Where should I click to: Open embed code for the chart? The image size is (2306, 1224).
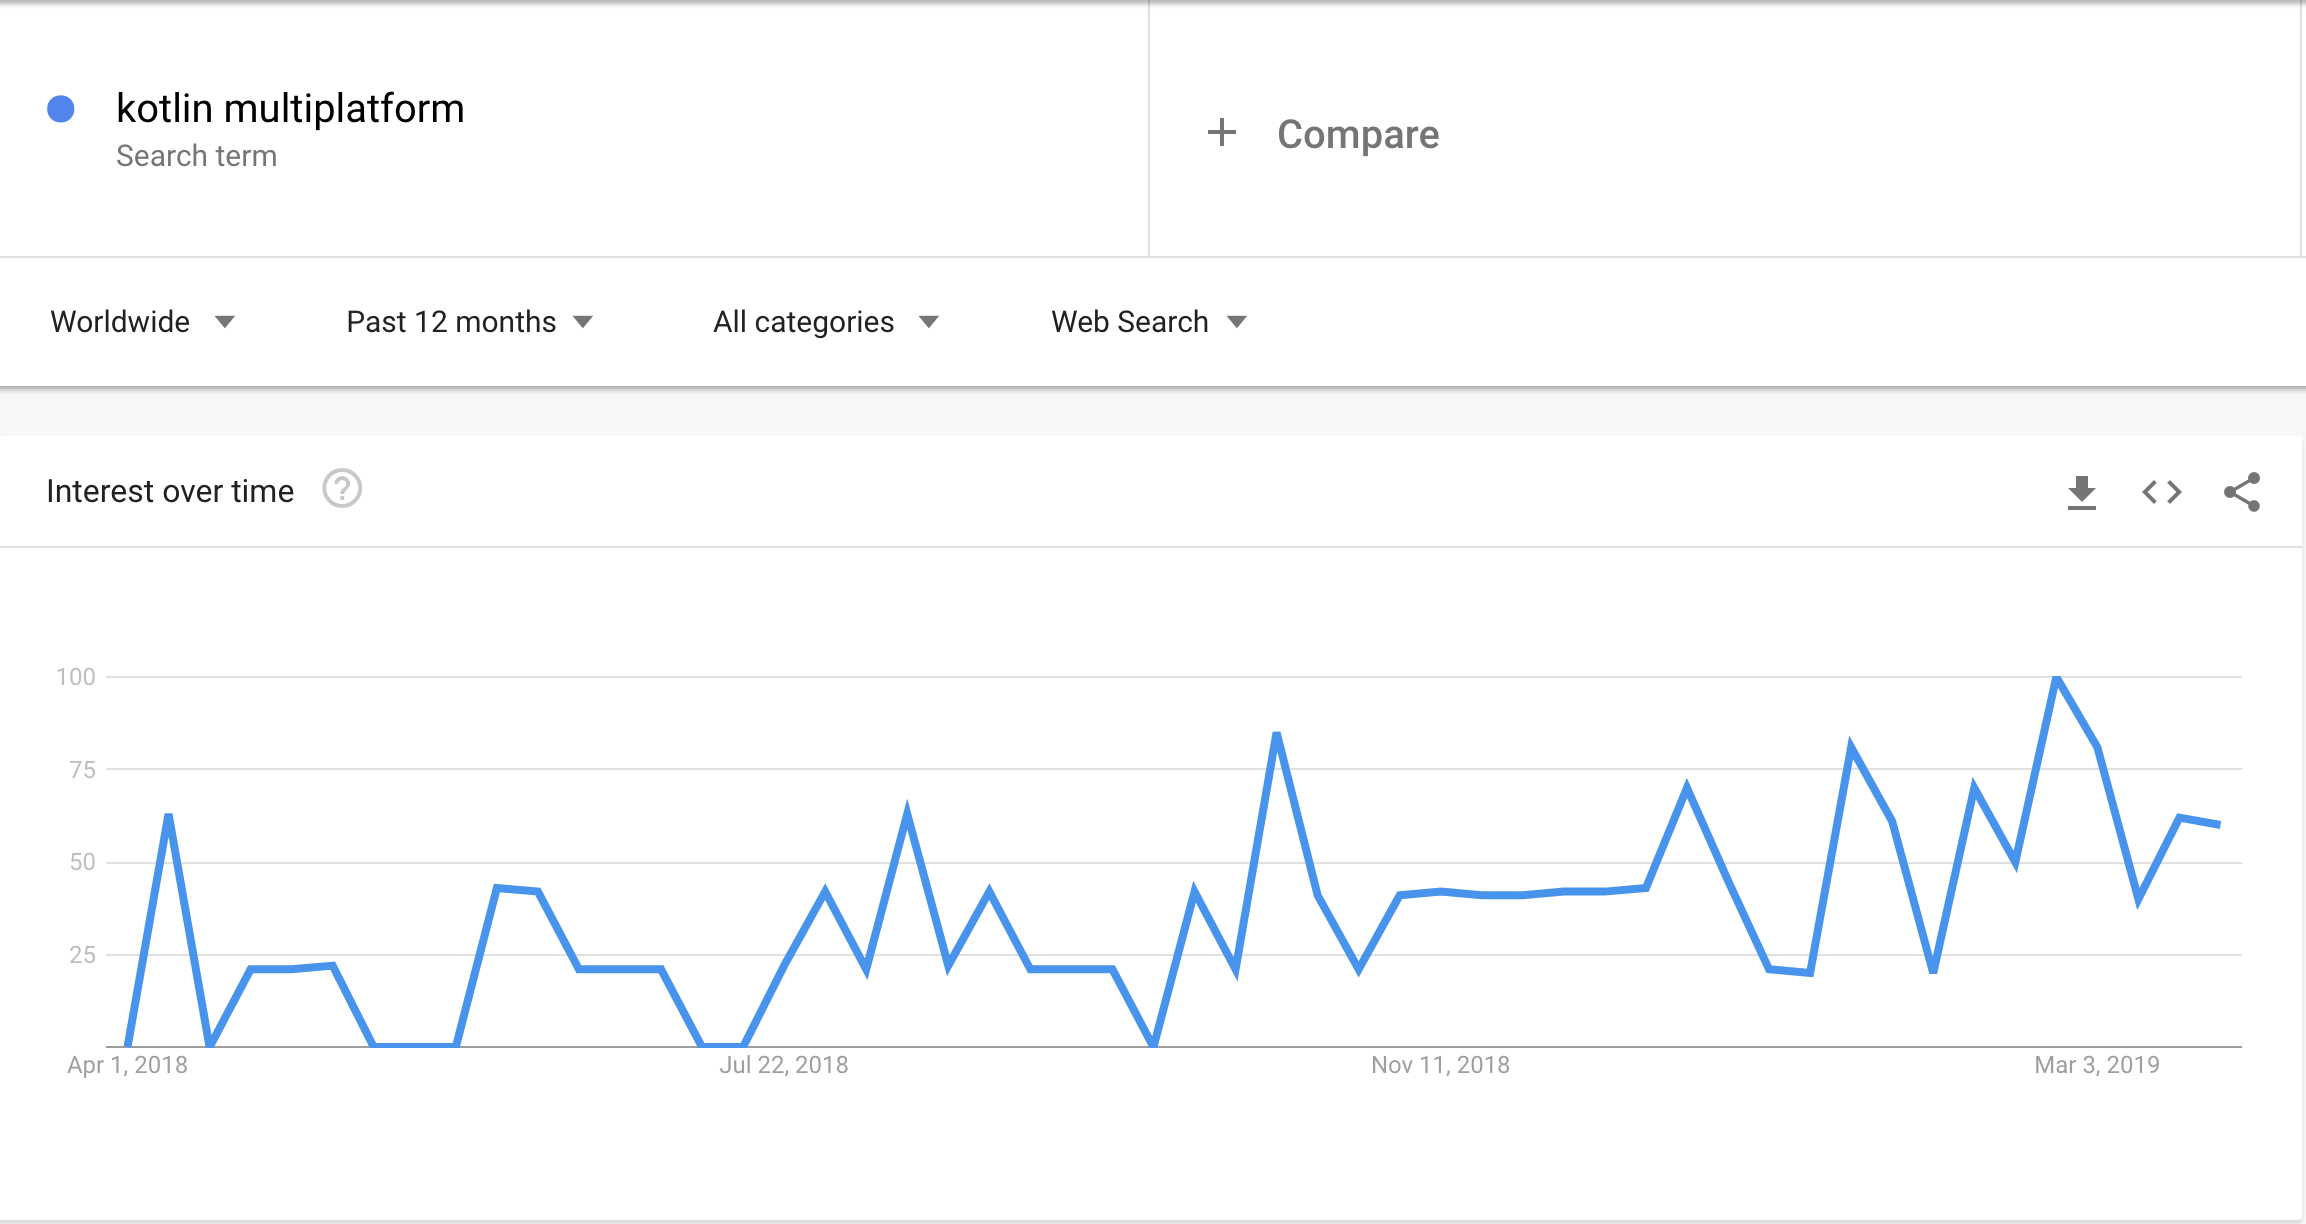point(2161,492)
